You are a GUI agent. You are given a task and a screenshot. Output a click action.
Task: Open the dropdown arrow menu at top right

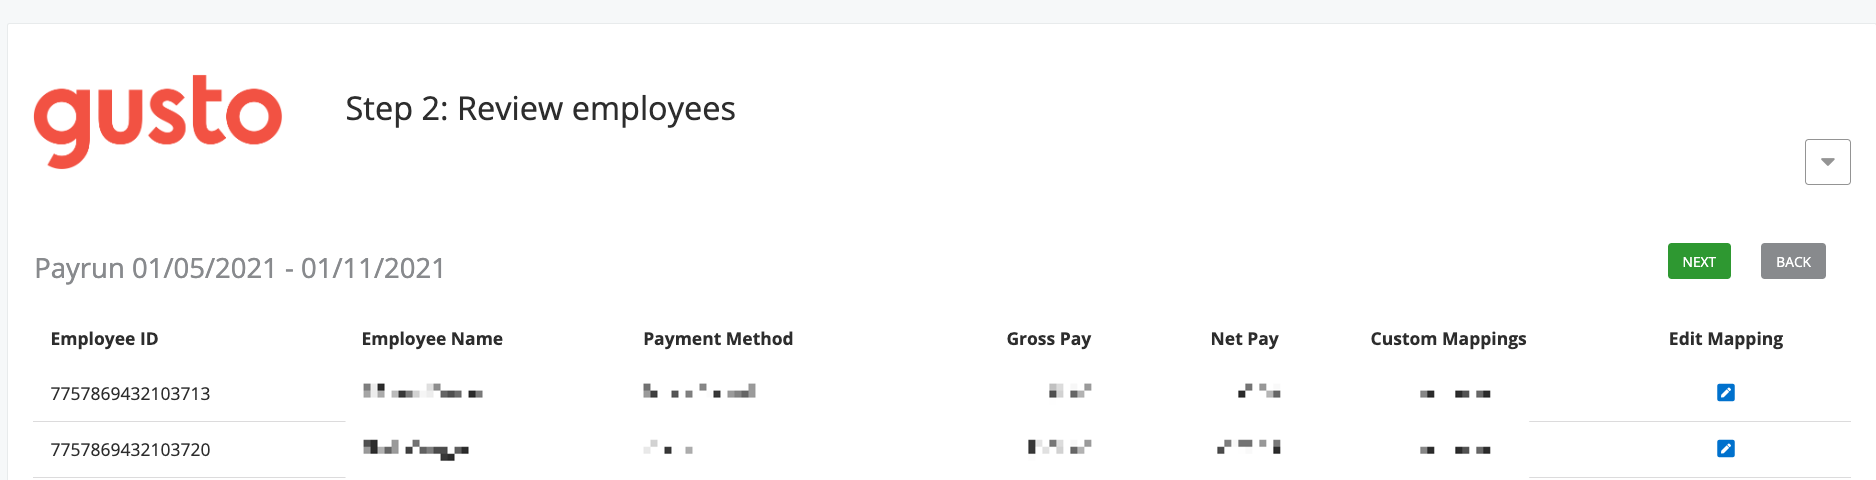pyautogui.click(x=1827, y=162)
